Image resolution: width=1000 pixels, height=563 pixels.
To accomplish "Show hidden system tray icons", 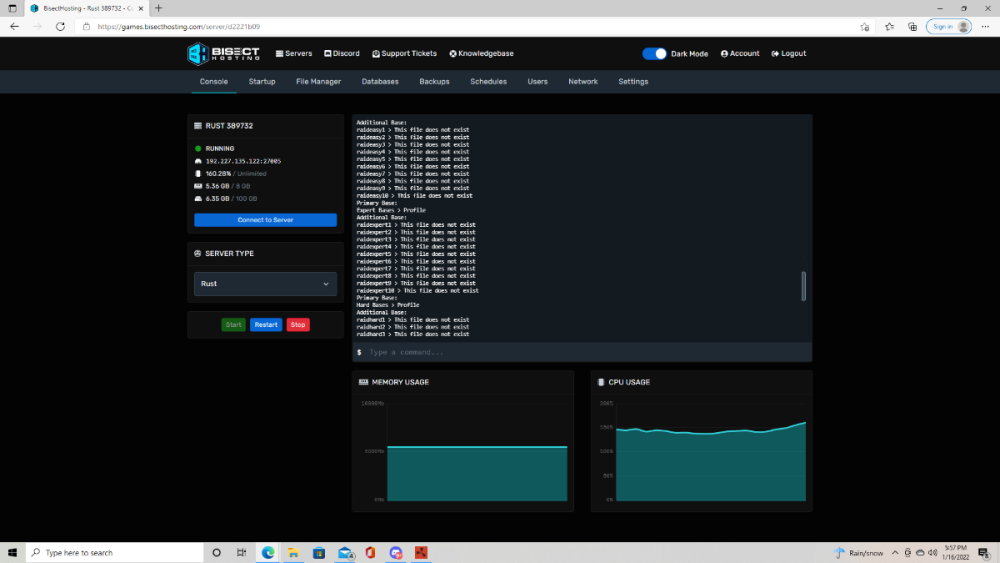I will pyautogui.click(x=895, y=553).
